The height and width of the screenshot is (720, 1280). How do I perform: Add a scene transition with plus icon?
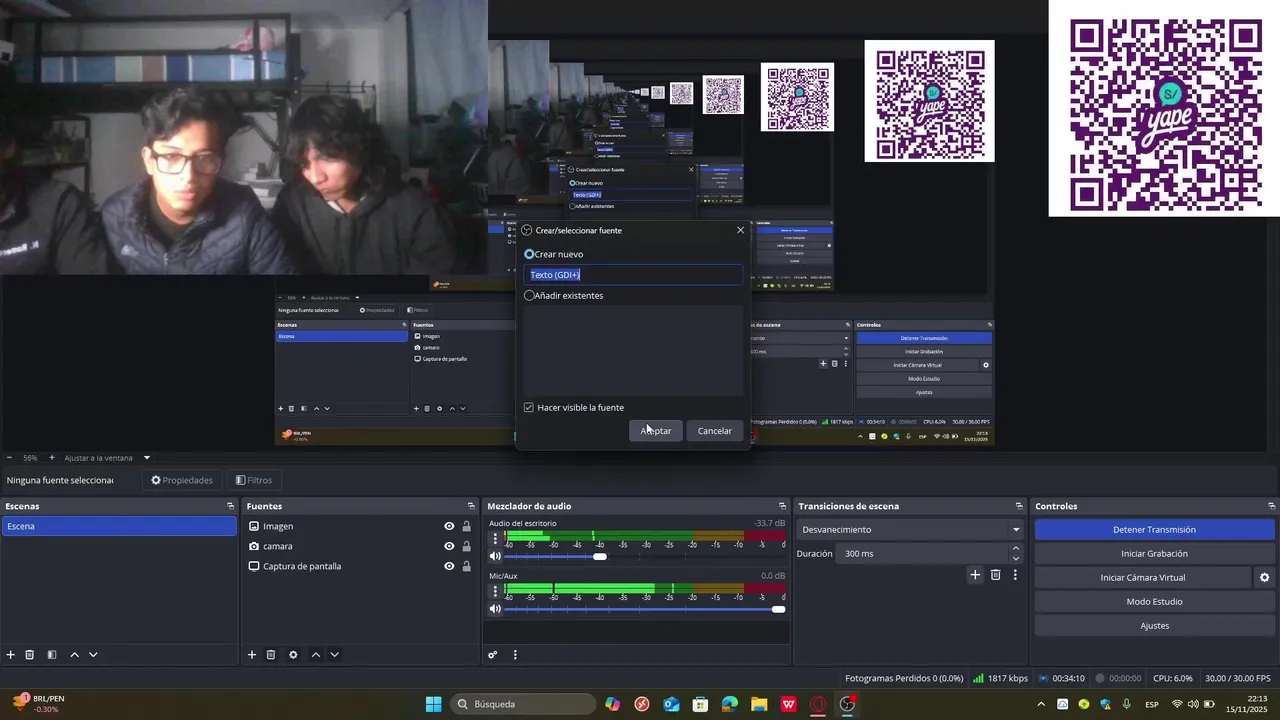point(975,575)
